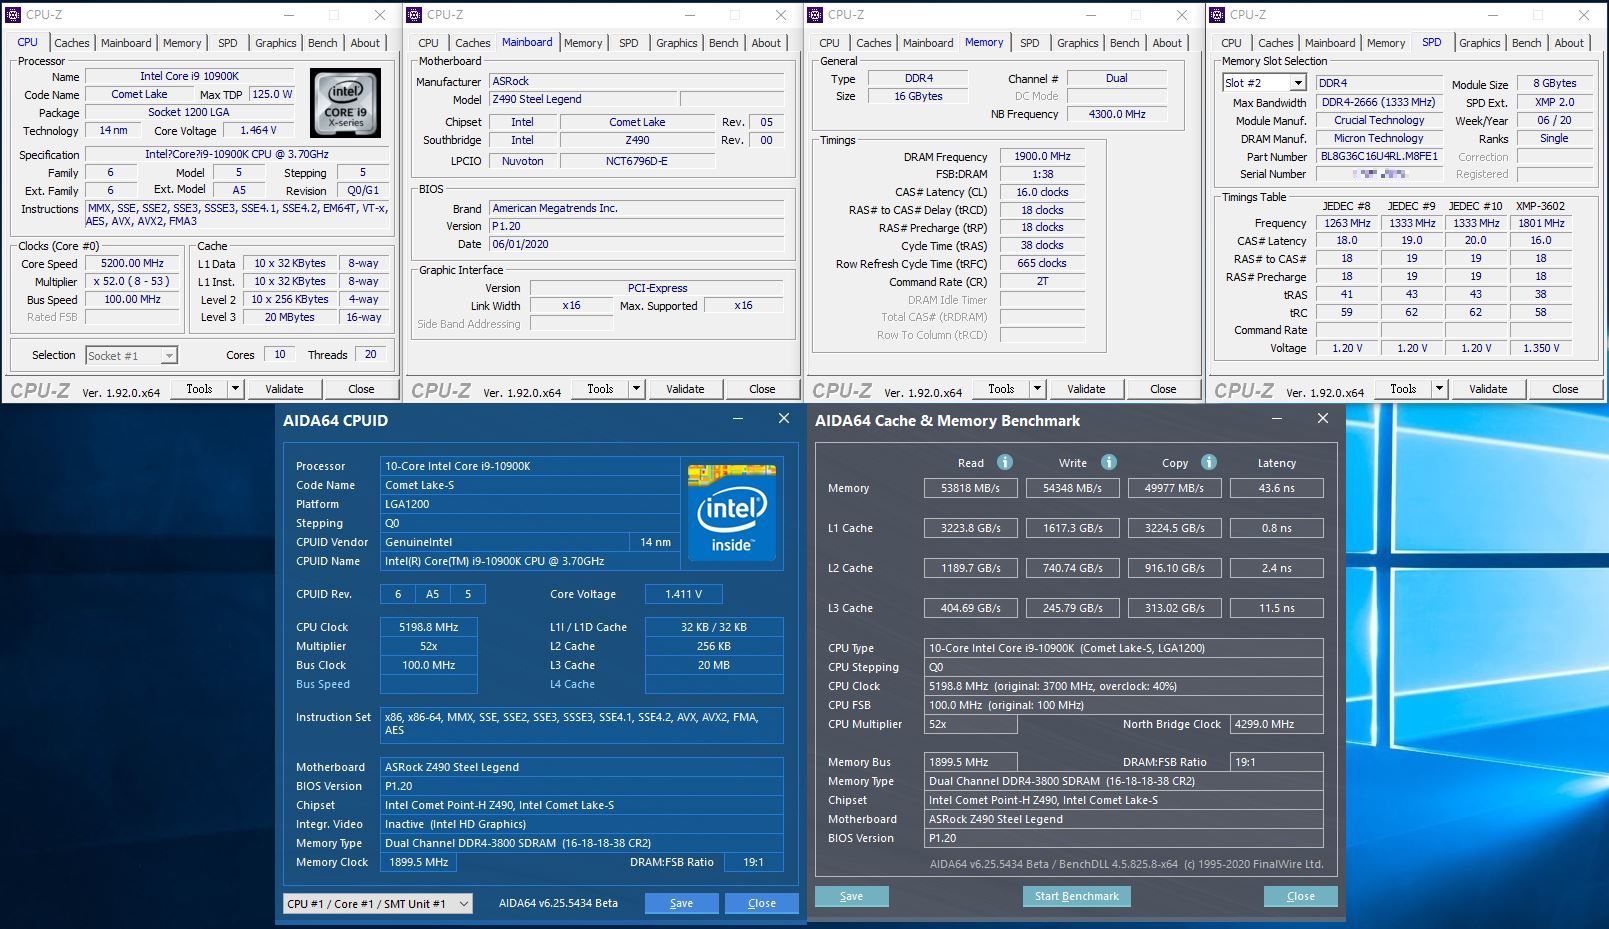Open the Tools dropdown arrow in the CPU-Z Processor window
The width and height of the screenshot is (1609, 929).
coord(236,389)
